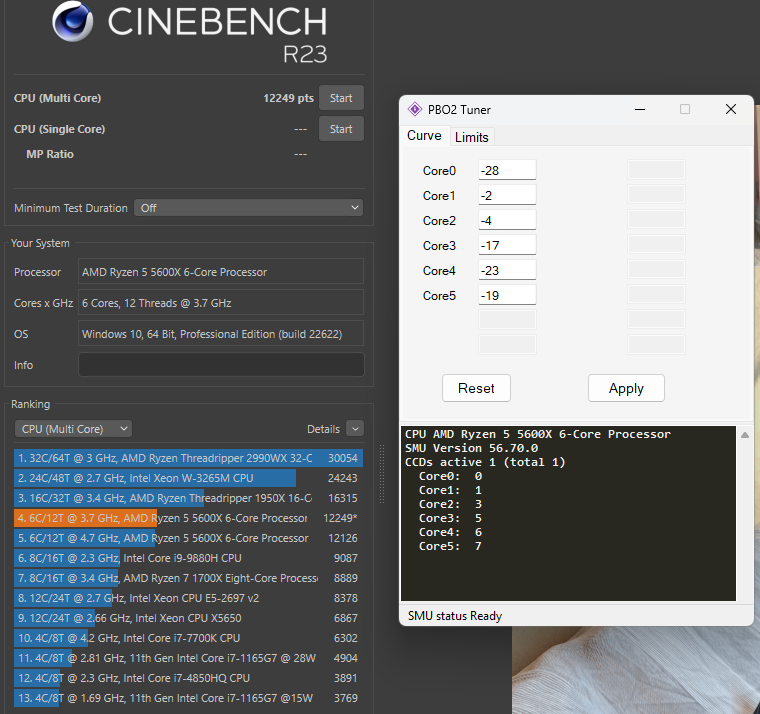Select ranking row 11 i7-1165G7 @ 28W
Image resolution: width=760 pixels, height=714 pixels.
(x=189, y=658)
